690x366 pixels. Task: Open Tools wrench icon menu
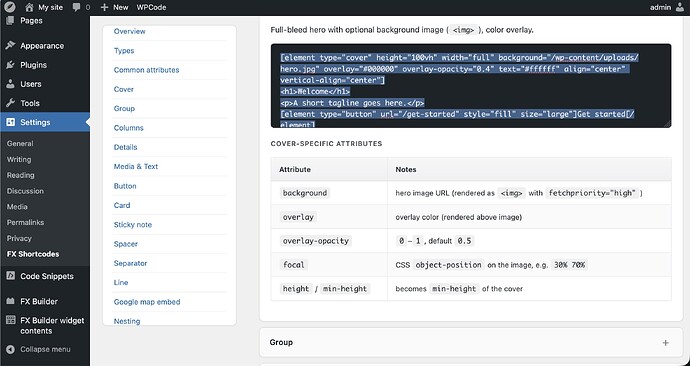(11, 103)
